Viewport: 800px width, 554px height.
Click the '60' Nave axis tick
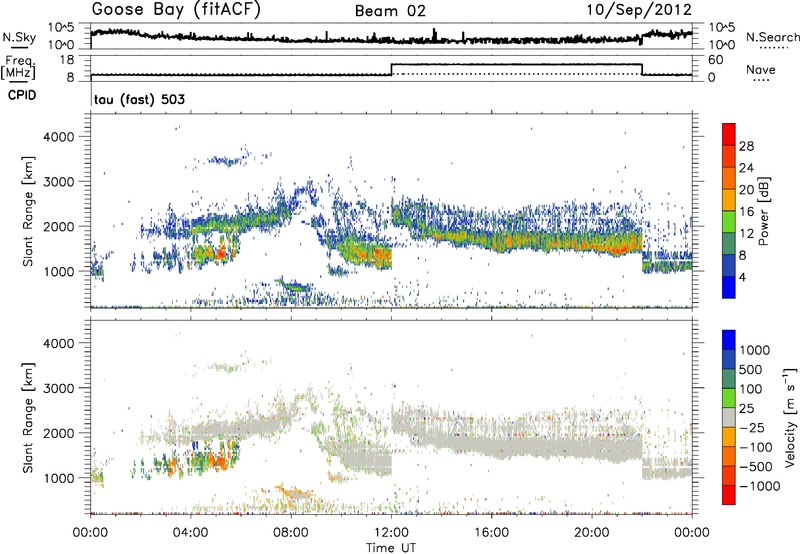pos(716,60)
